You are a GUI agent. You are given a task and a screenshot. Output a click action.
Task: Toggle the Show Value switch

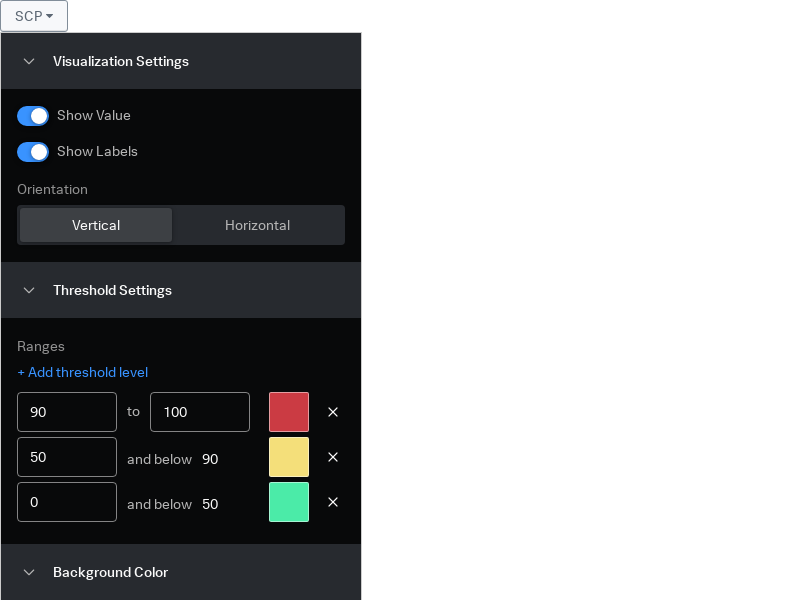[33, 116]
